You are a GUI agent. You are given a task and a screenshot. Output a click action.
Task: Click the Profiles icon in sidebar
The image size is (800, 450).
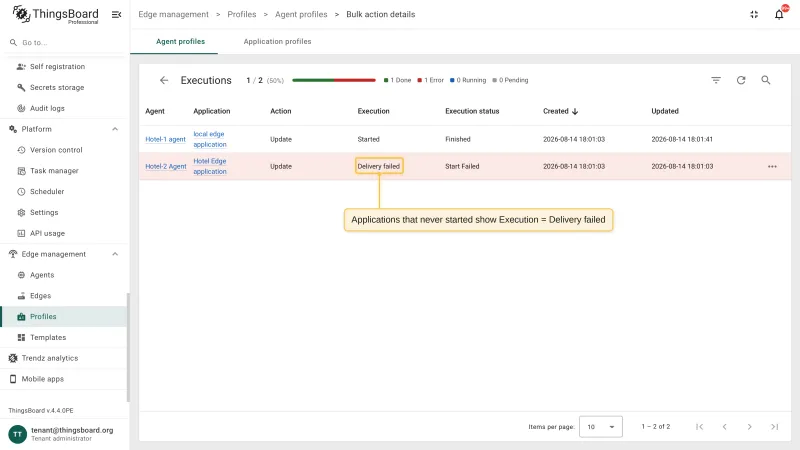(21, 317)
